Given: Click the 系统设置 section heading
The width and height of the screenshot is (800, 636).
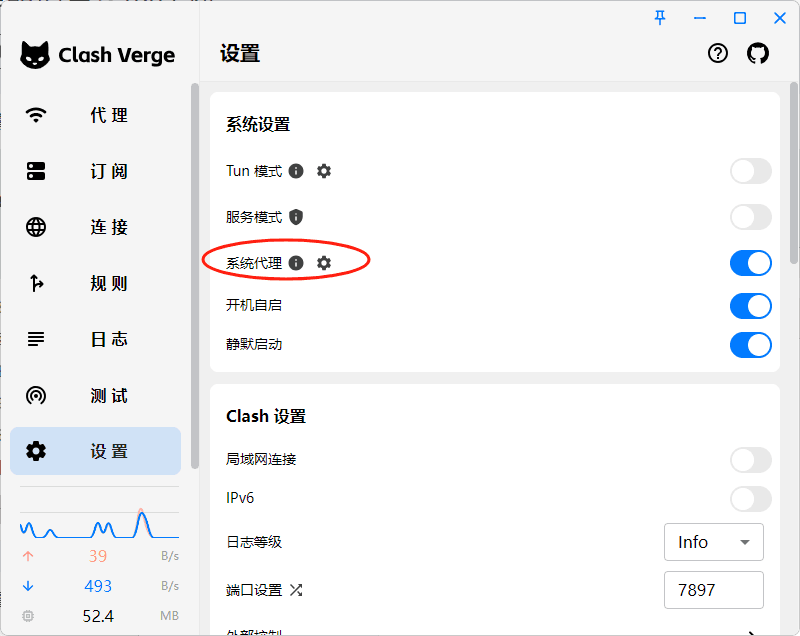Looking at the screenshot, I should [258, 124].
